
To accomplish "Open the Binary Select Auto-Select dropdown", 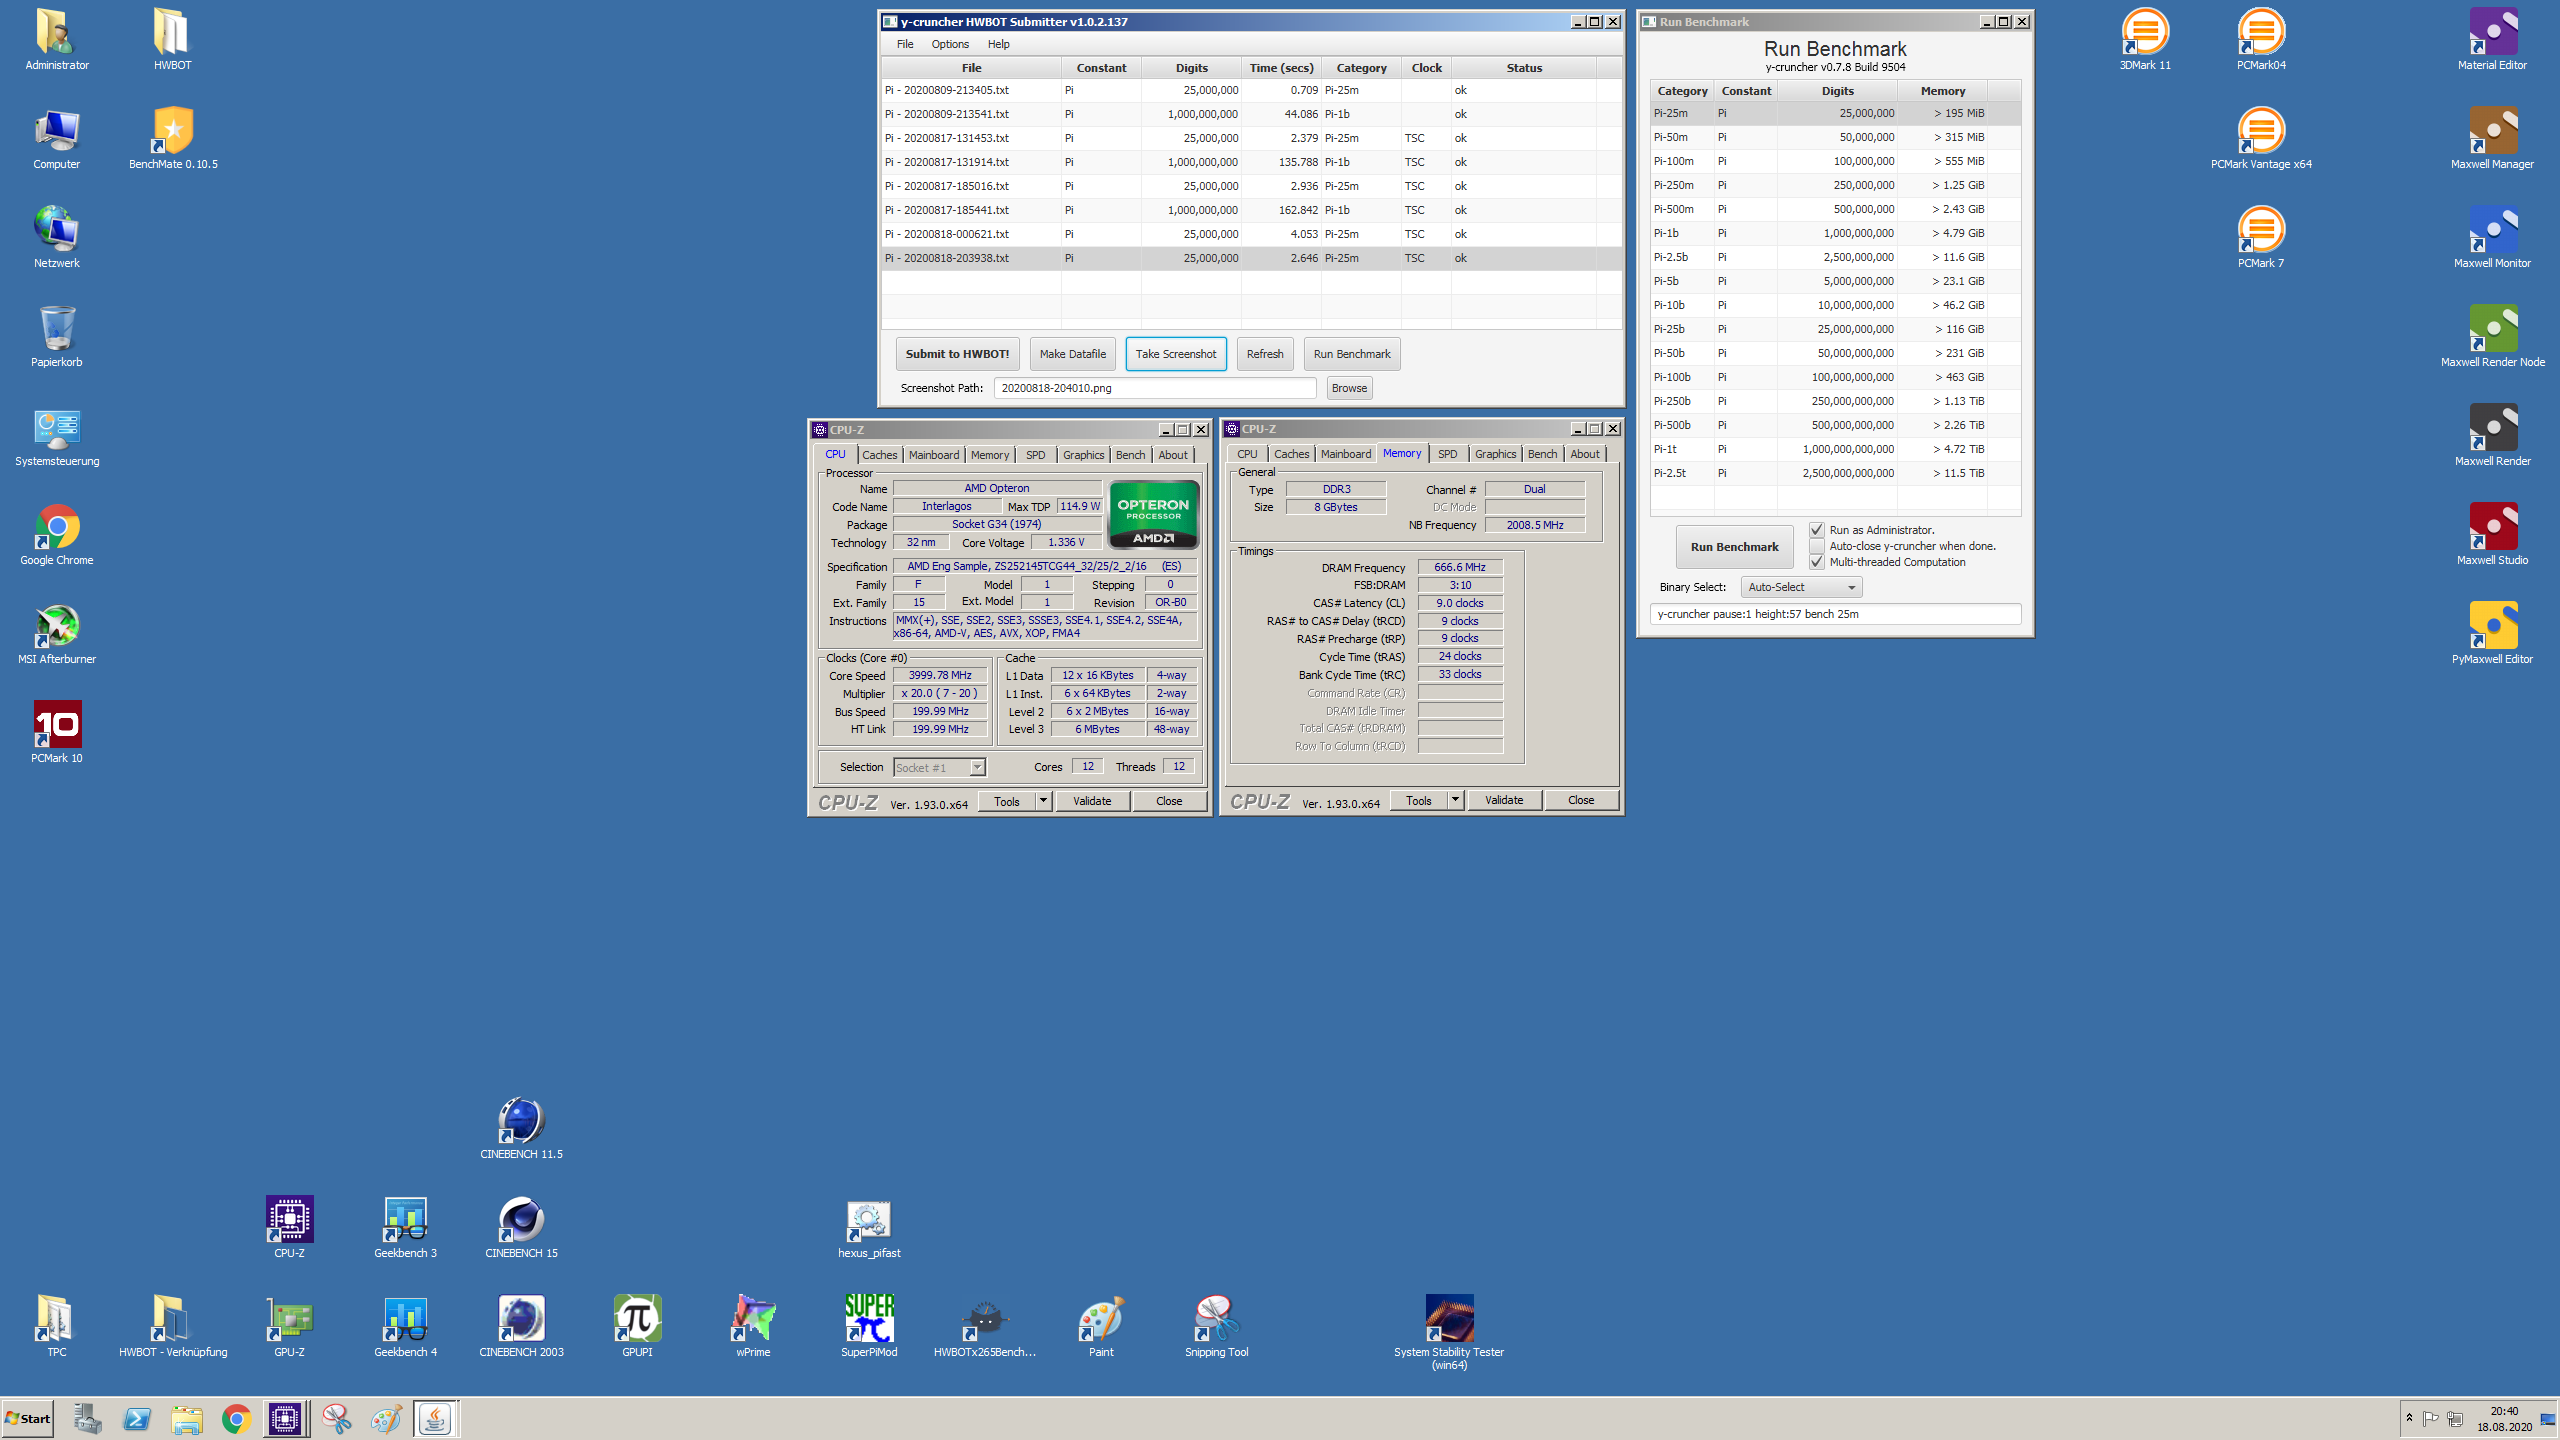I will click(x=1801, y=587).
